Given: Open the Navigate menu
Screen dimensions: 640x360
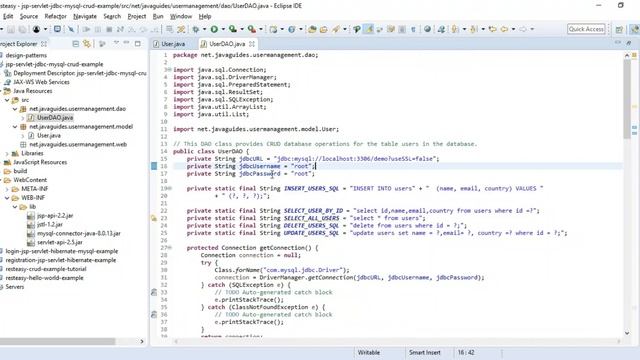Looking at the screenshot, I should [x=85, y=16].
